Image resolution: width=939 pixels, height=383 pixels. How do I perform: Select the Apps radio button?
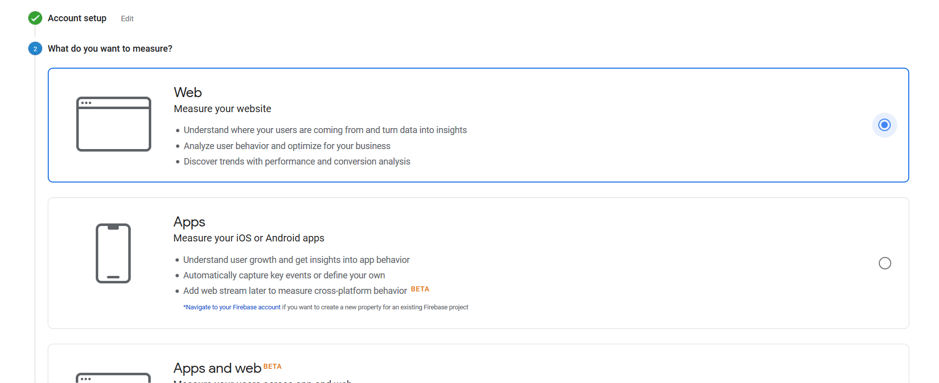point(885,263)
